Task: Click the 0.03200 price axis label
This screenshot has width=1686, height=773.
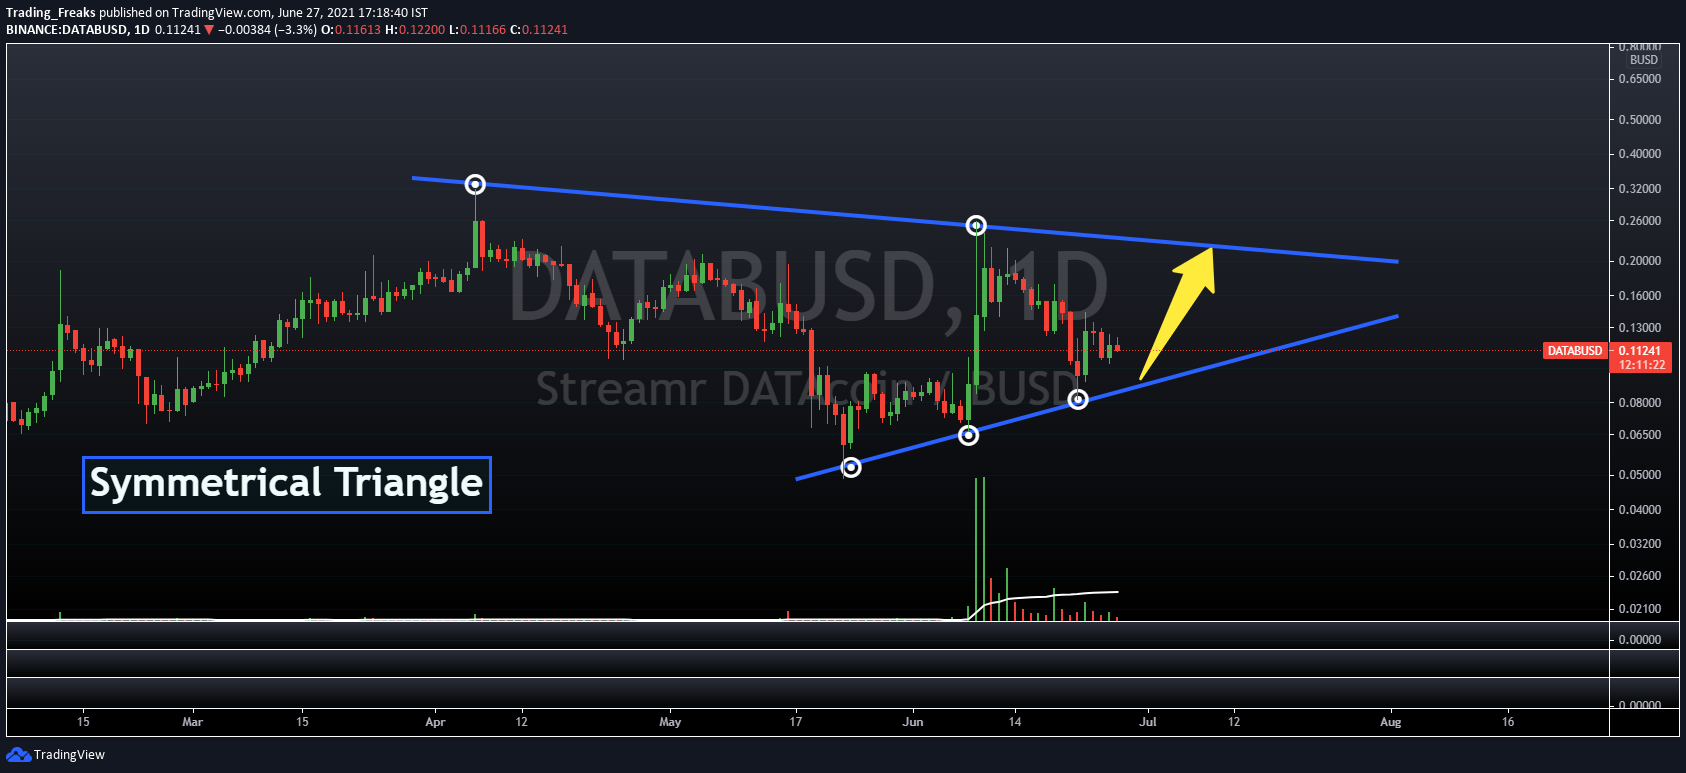Action: 1640,544
